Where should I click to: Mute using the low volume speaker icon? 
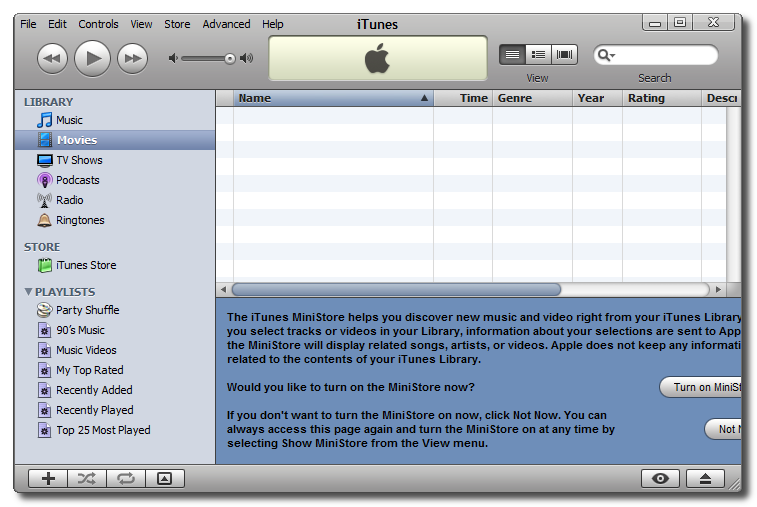tap(173, 58)
